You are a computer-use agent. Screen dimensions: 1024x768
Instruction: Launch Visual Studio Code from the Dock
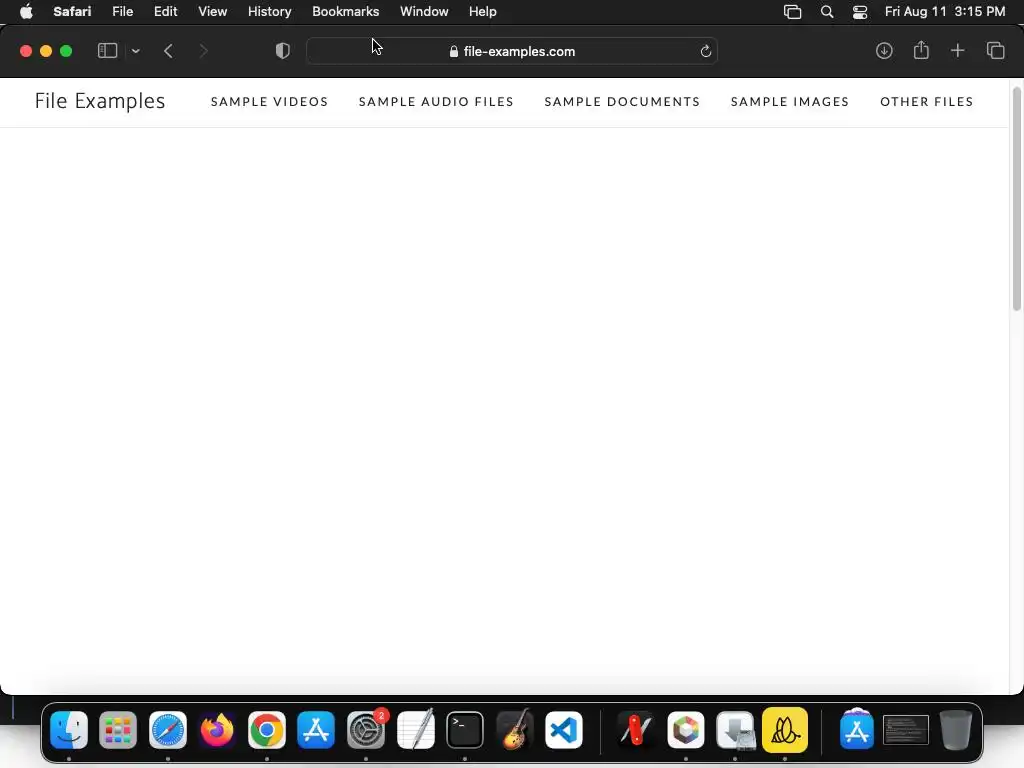click(x=564, y=729)
